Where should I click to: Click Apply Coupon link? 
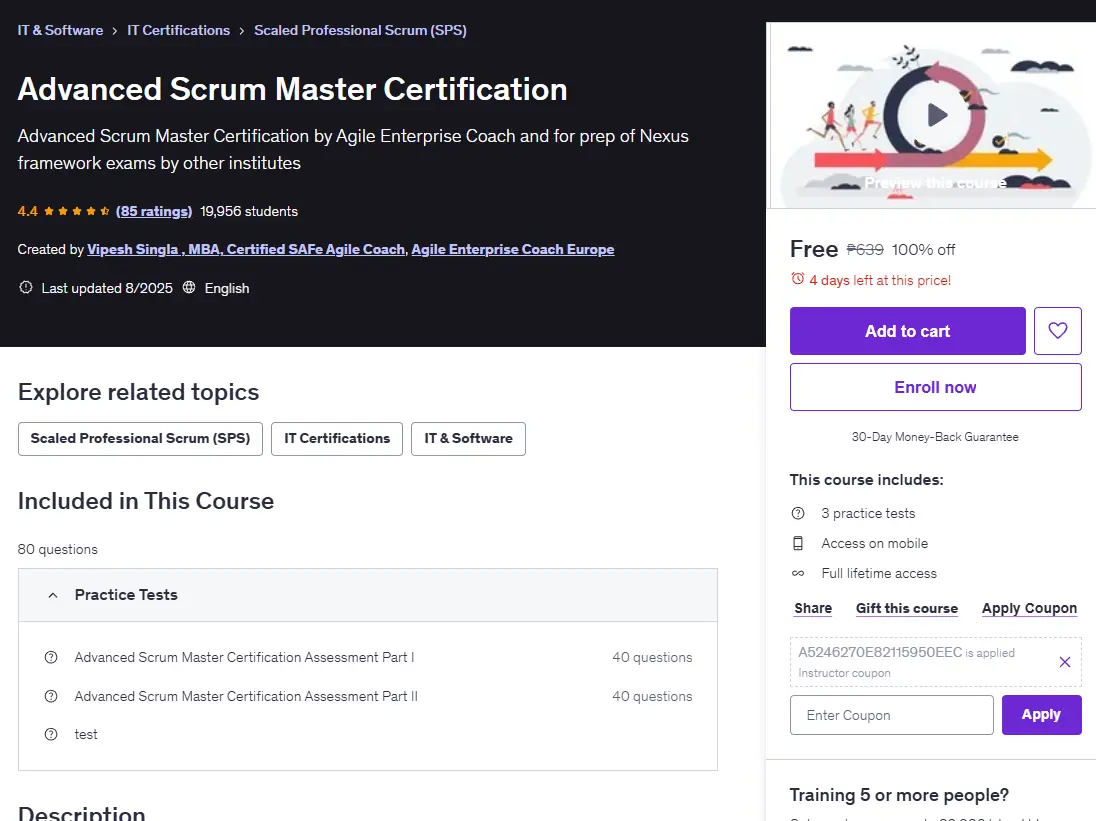pos(1029,609)
